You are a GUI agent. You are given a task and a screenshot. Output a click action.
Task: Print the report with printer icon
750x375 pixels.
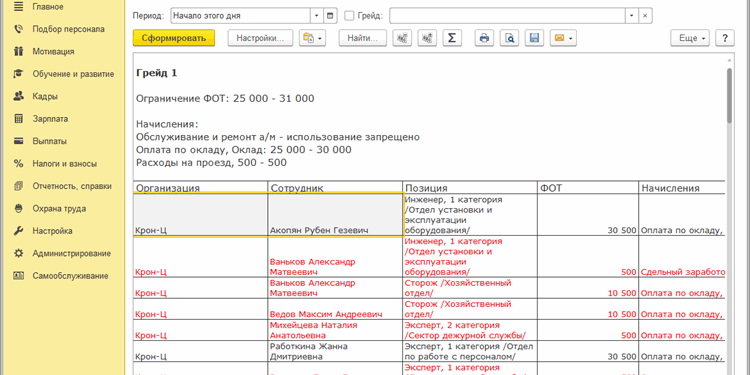(x=485, y=38)
